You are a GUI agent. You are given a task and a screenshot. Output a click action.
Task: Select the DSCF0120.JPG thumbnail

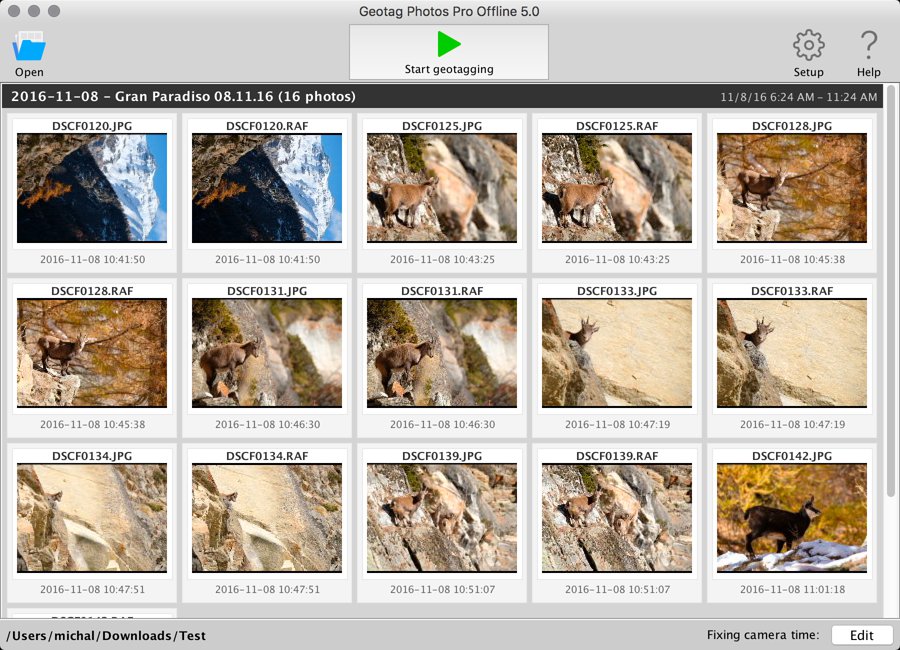[92, 188]
